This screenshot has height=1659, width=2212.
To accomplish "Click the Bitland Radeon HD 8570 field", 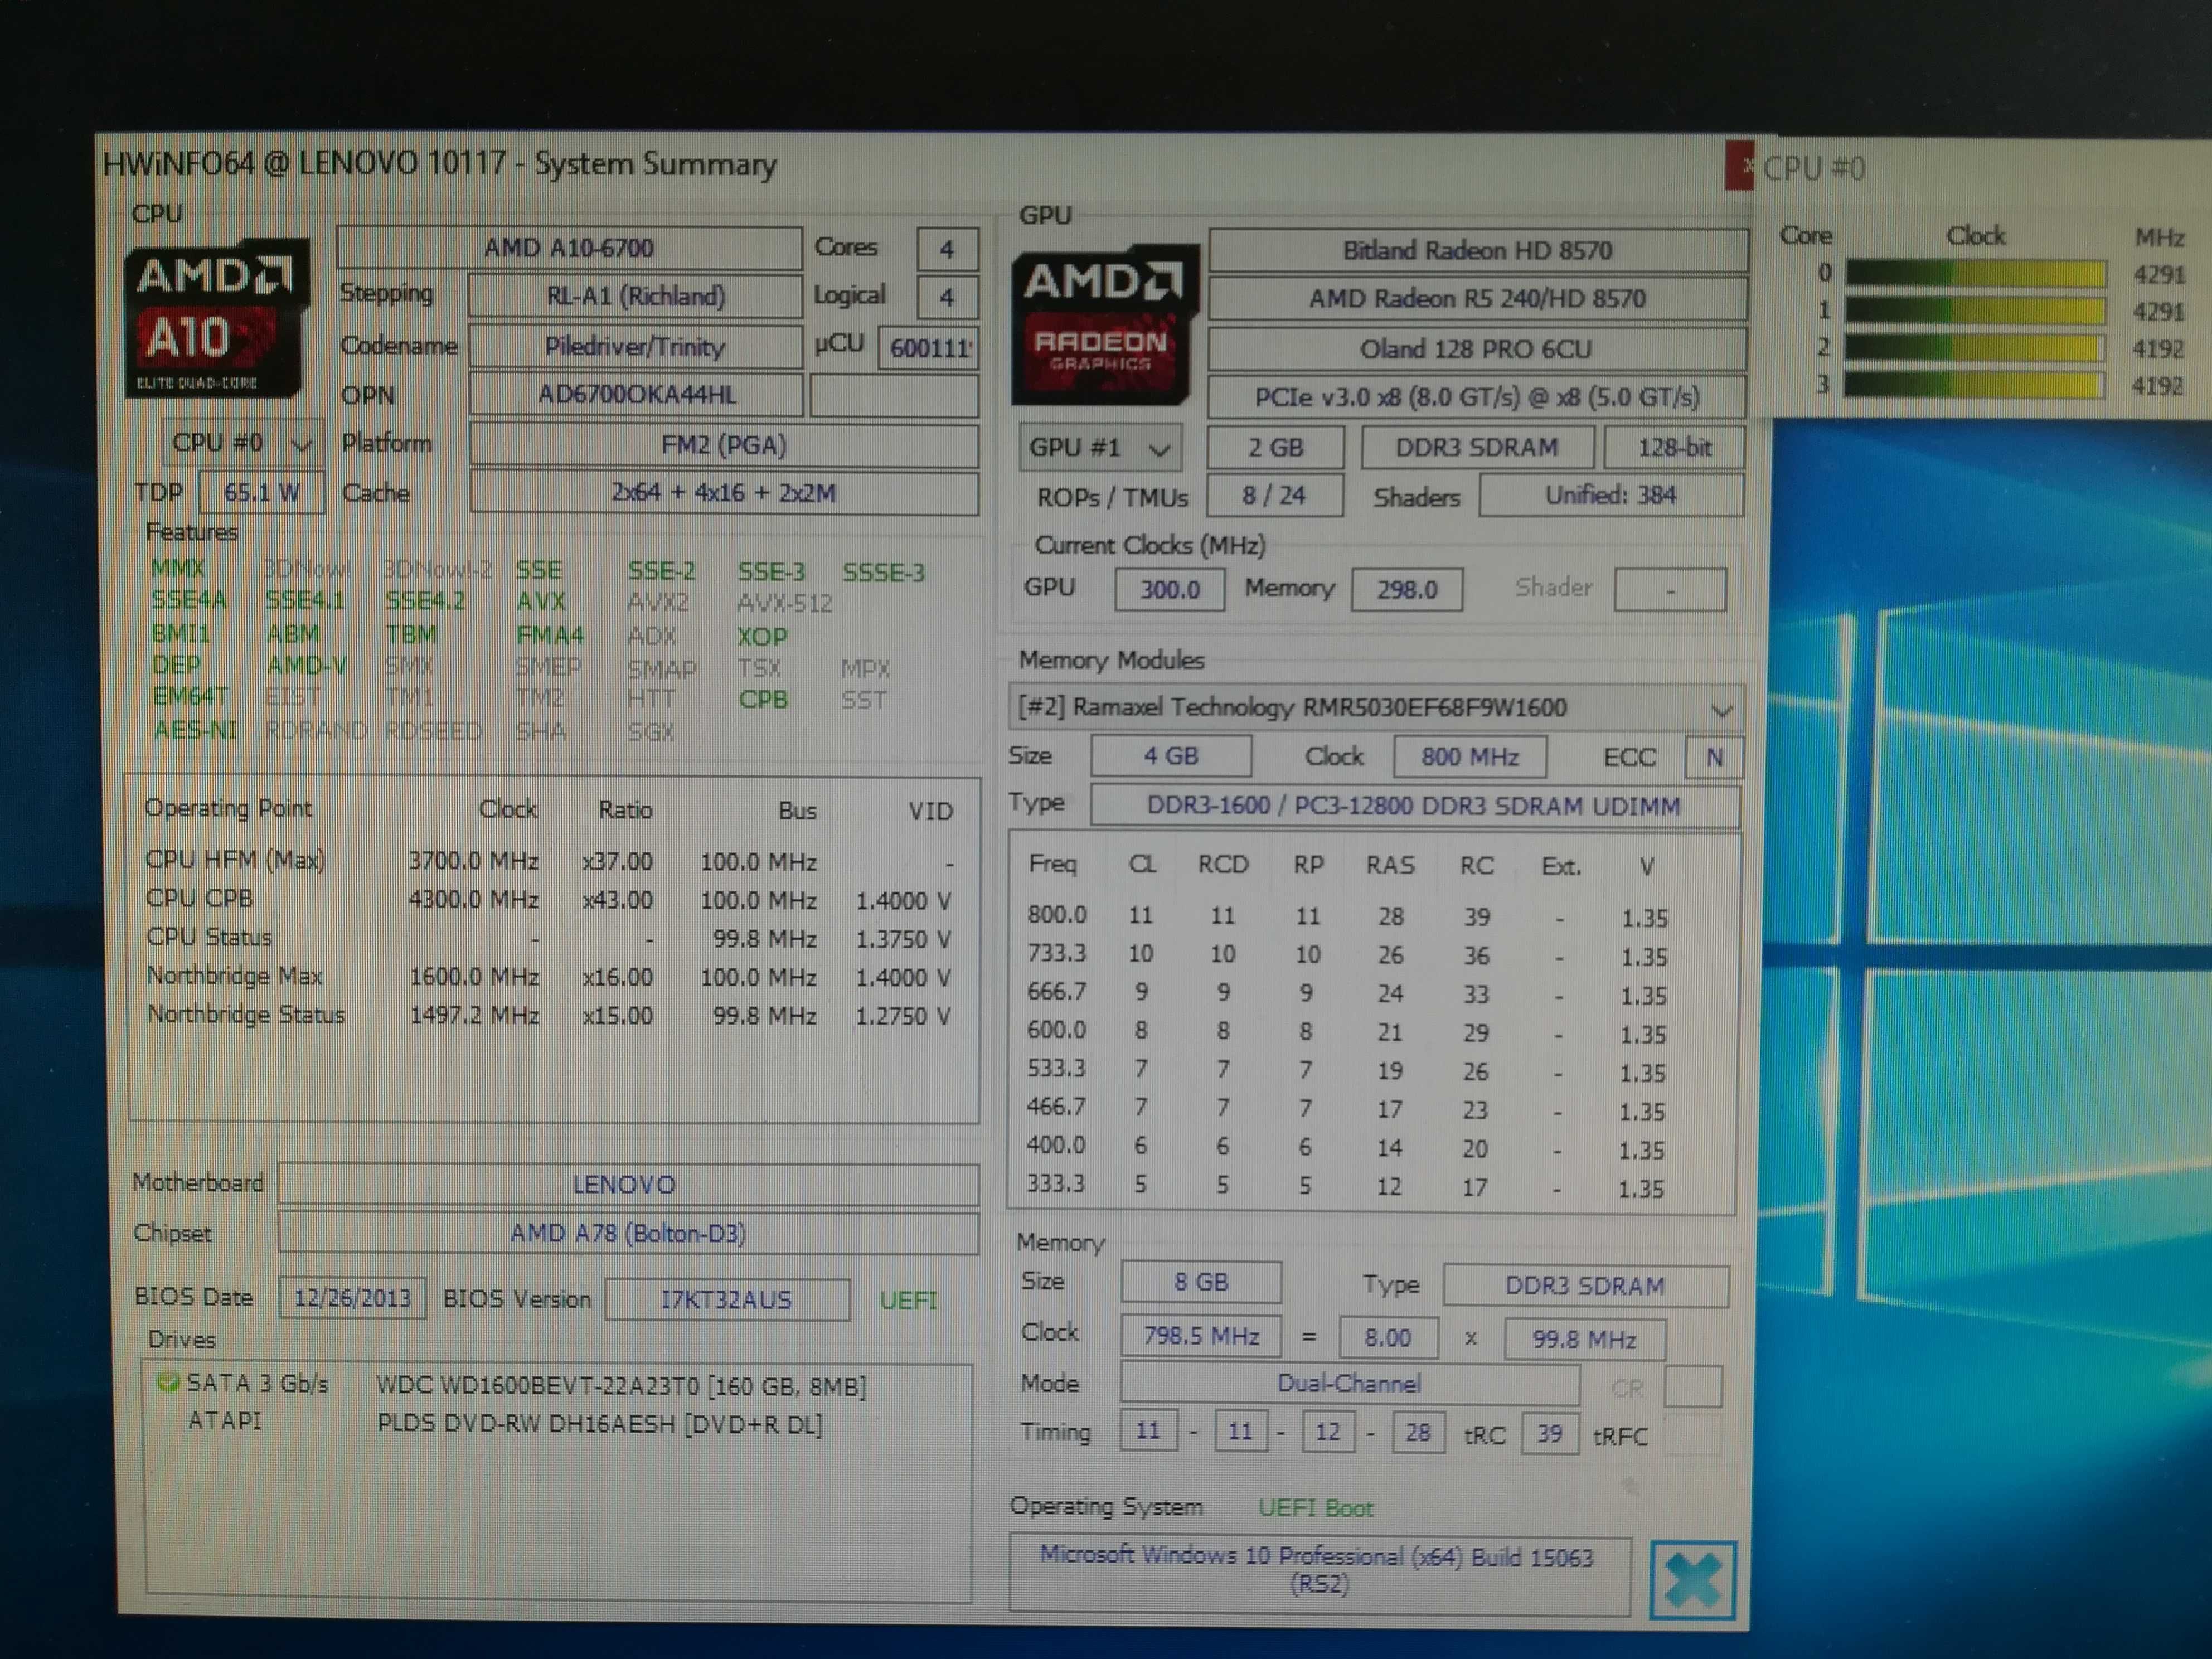I will tap(1477, 250).
